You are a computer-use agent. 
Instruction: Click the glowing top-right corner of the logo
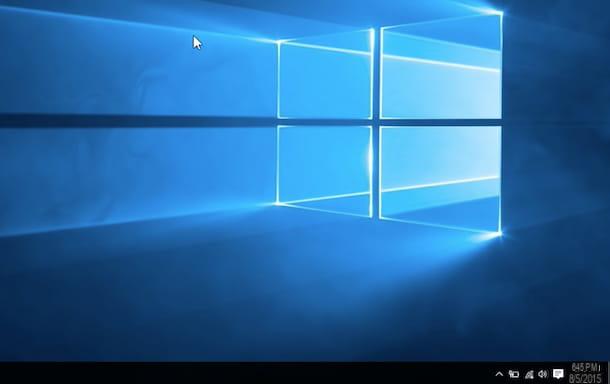click(500, 13)
